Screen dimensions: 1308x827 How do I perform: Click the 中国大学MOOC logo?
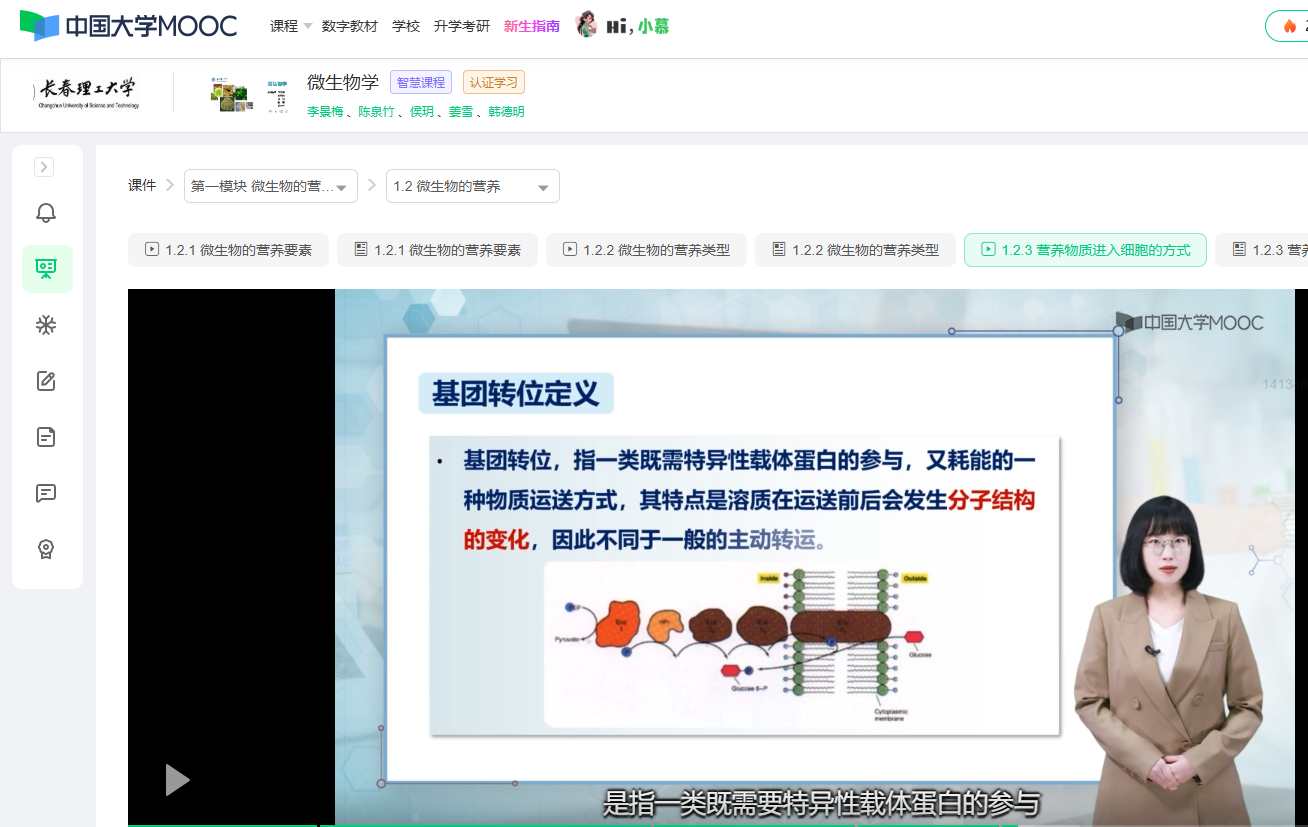(129, 26)
